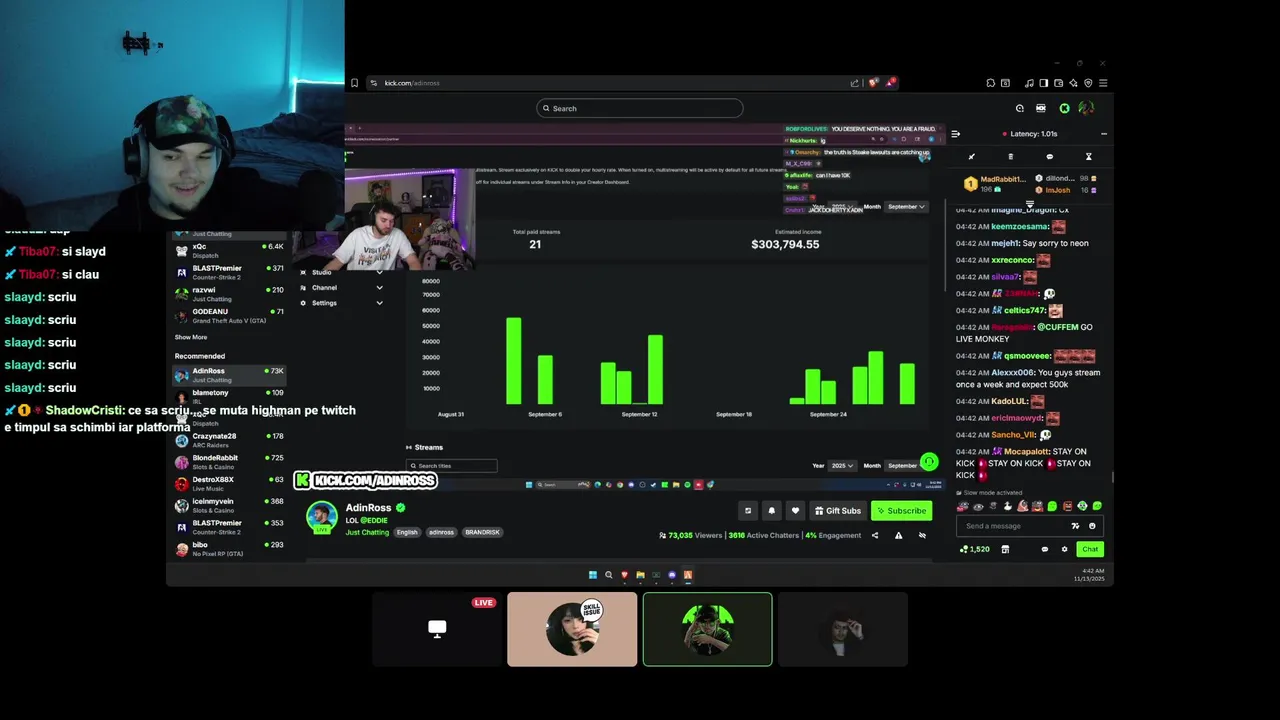Click the Windows Start icon in streamed taskbar
Screen dimensions: 1280x720
[x=592, y=575]
